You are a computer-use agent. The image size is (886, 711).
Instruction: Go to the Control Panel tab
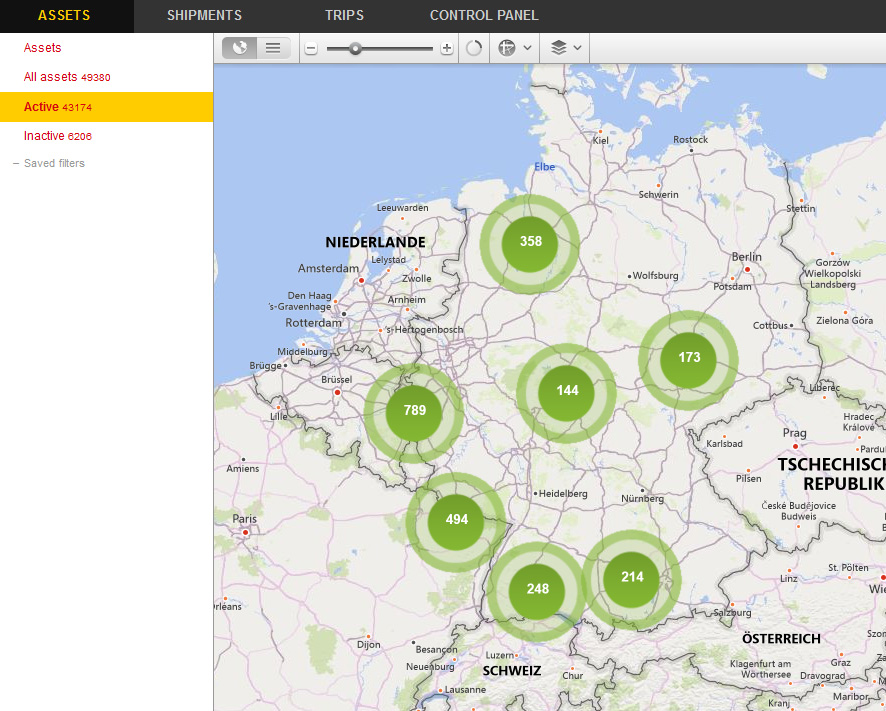(x=484, y=16)
